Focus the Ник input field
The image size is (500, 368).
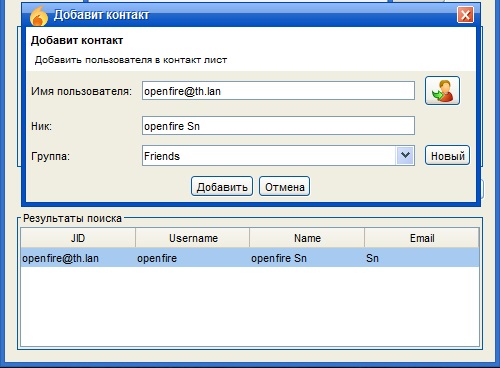coord(278,126)
